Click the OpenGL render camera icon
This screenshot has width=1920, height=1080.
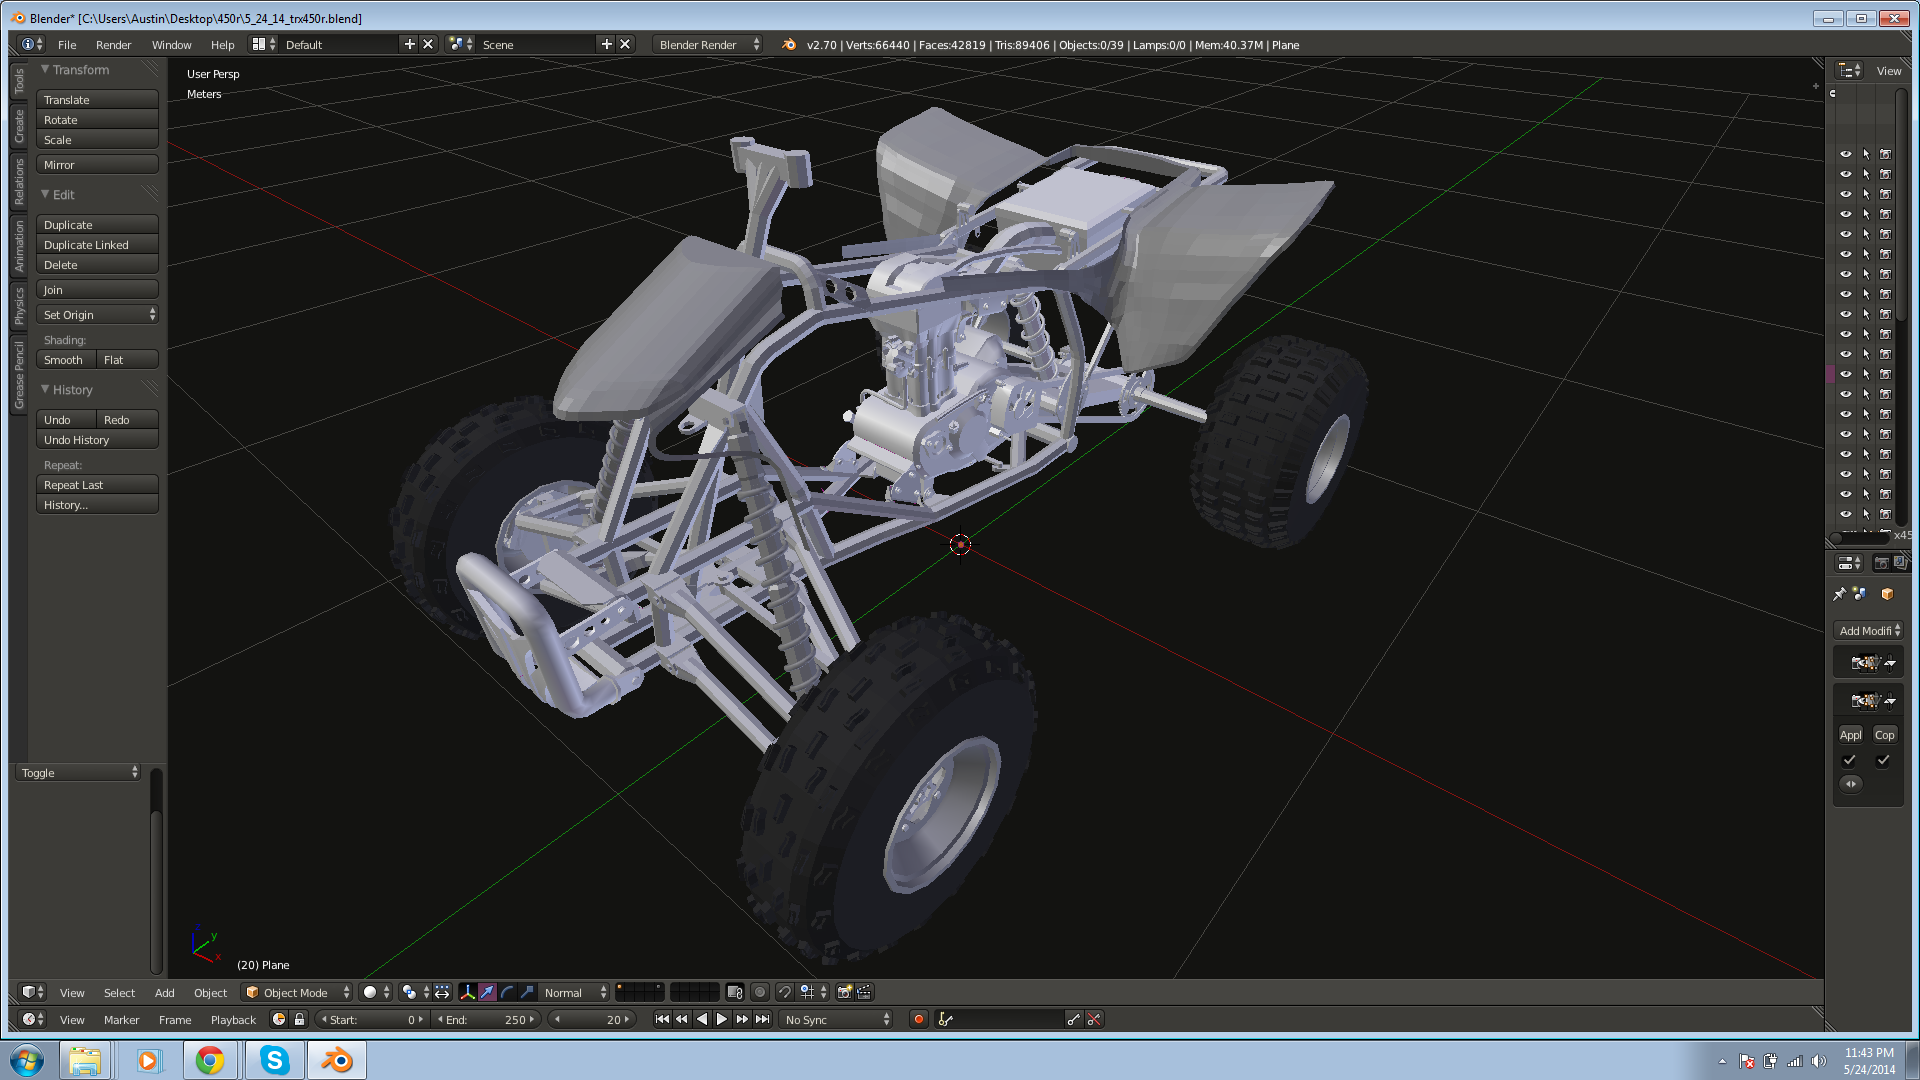pos(844,992)
